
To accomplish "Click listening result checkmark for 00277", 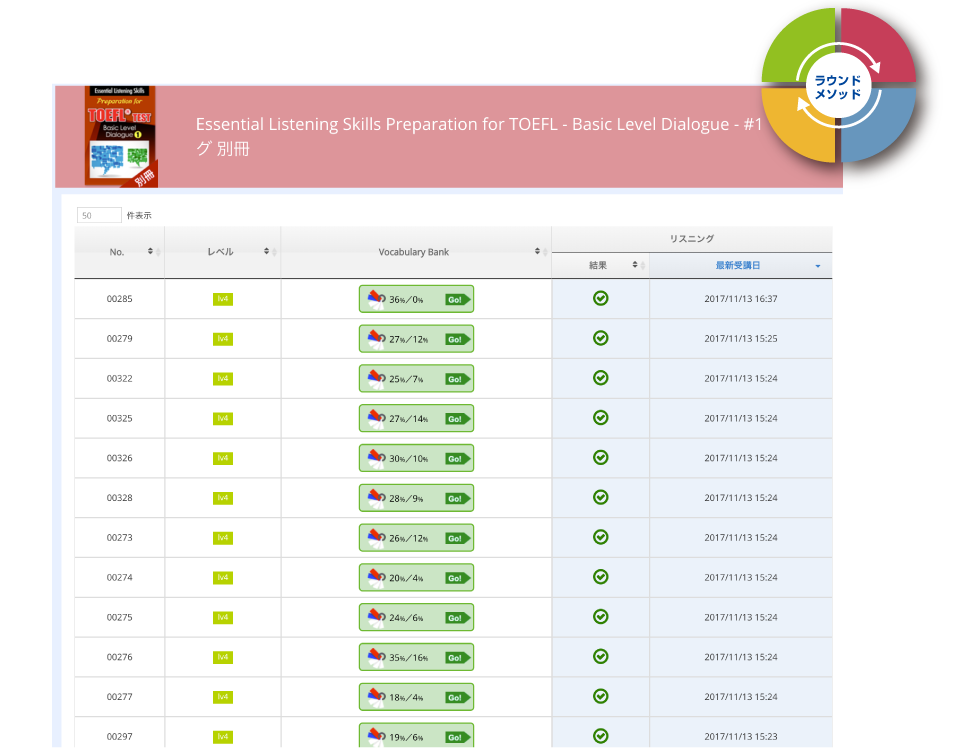I will [601, 696].
